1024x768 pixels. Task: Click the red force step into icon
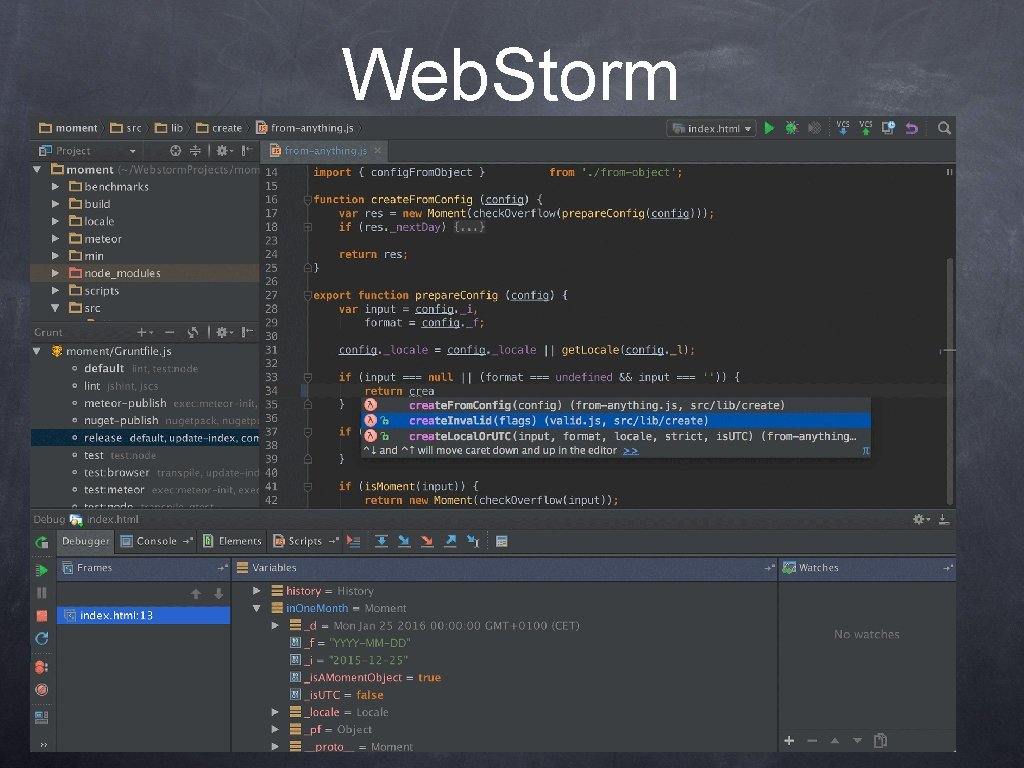click(x=427, y=541)
